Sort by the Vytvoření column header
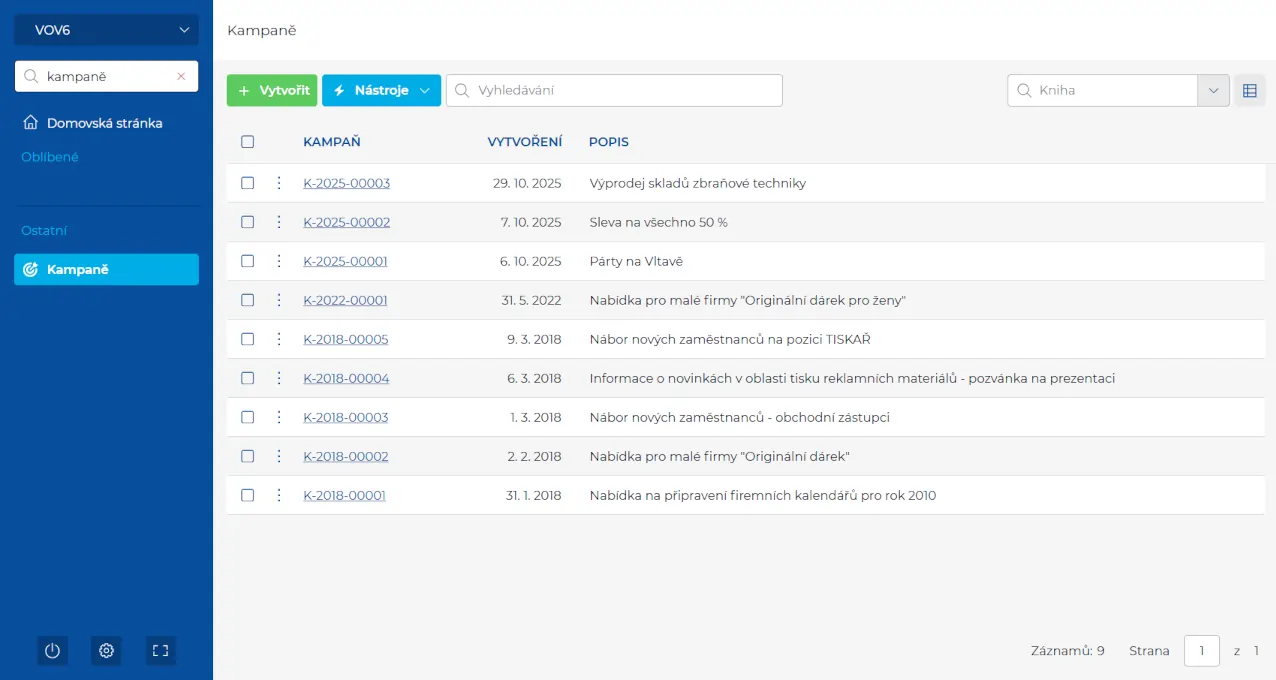Screen dimensions: 1276x680 point(524,142)
